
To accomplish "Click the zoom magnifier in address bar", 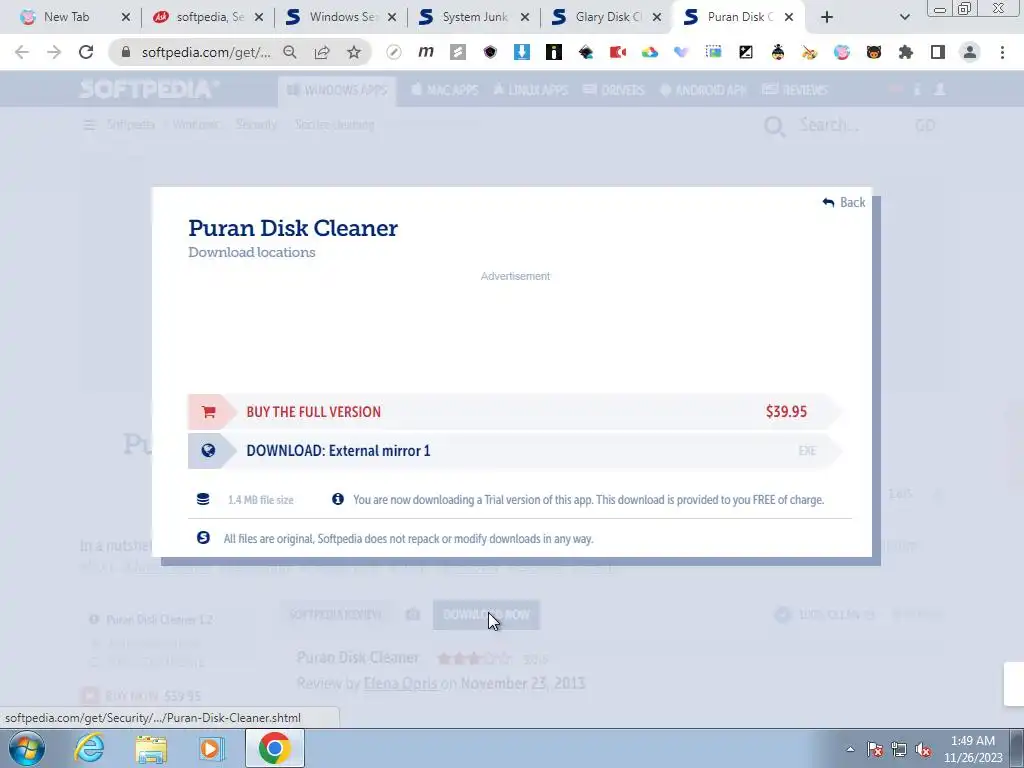I will point(290,52).
